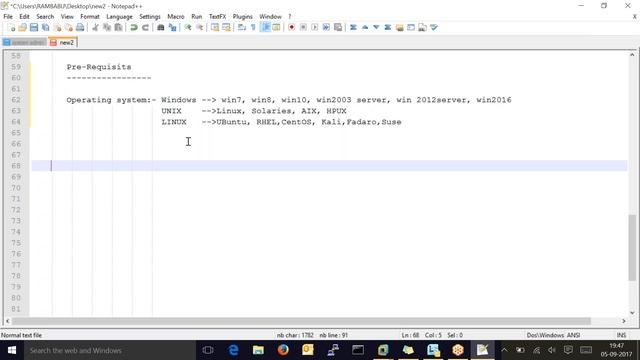Click the Redo arrow icon
The image size is (640, 360).
[145, 27]
